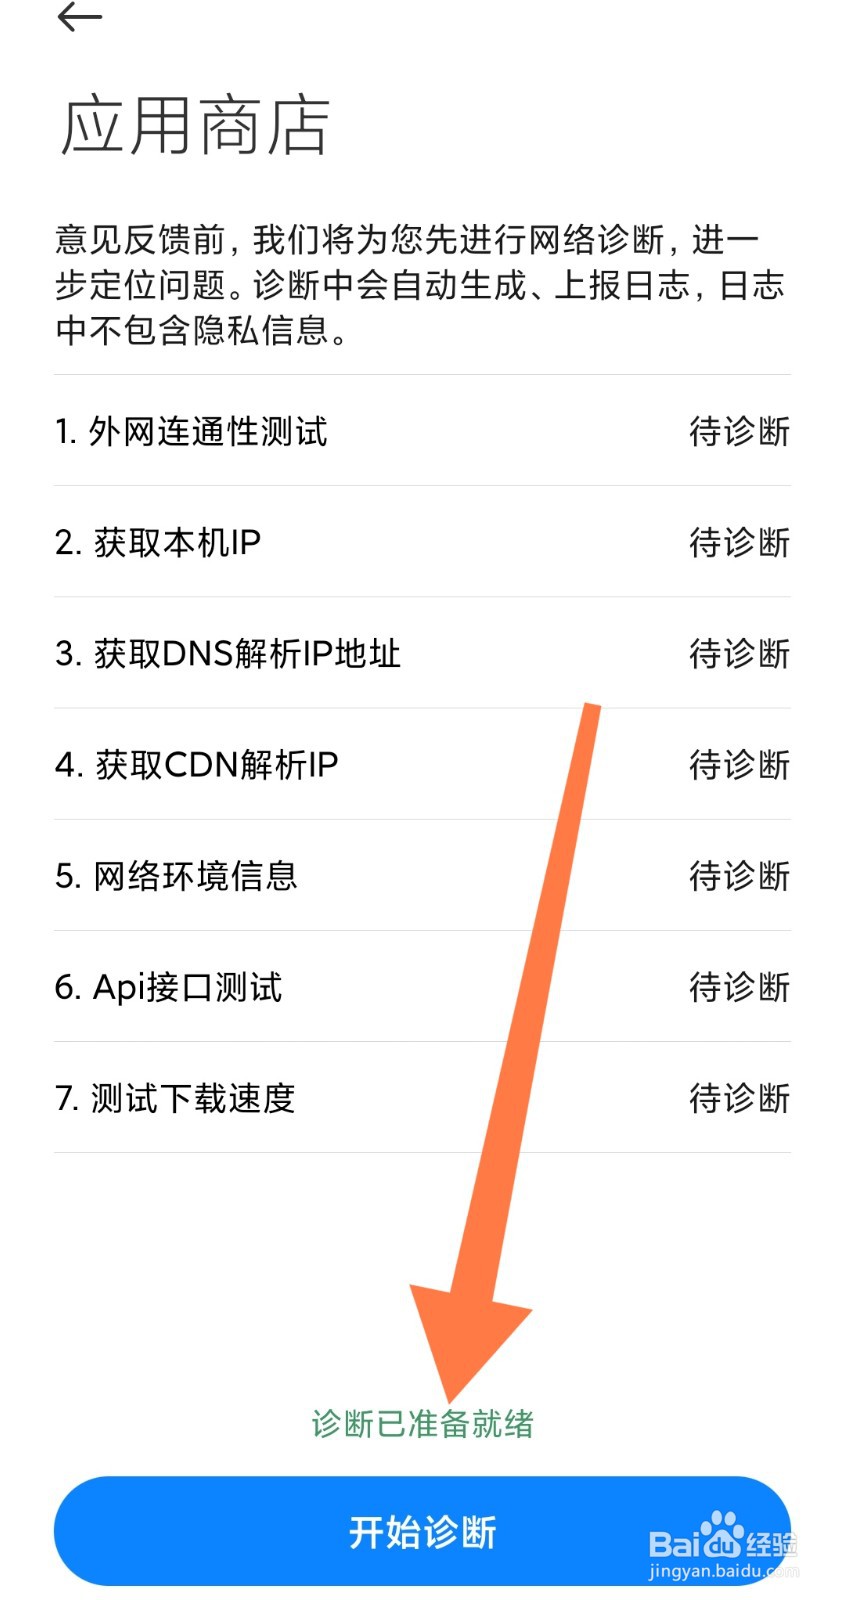Tap 待诊断 status for 网络环境信息
845x1600 pixels.
(739, 876)
